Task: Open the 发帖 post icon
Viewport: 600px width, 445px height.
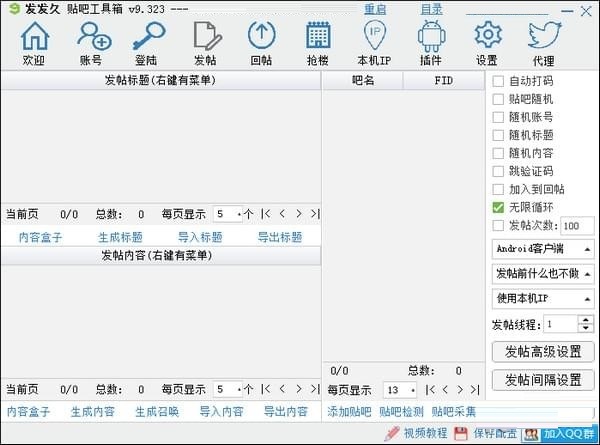Action: [x=207, y=36]
